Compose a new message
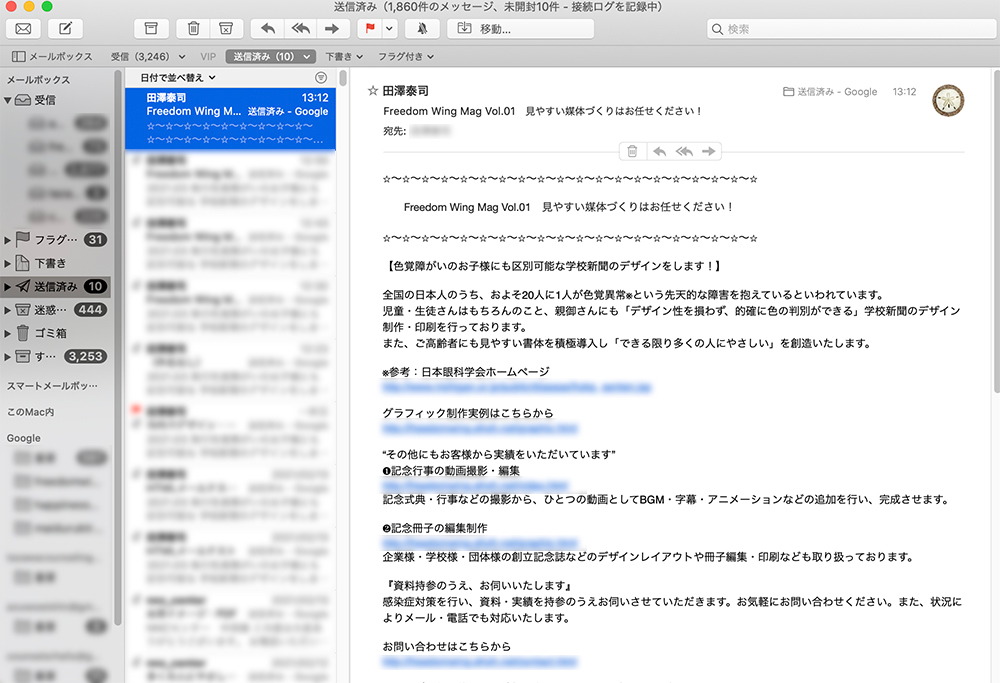Viewport: 1000px width, 683px height. pyautogui.click(x=65, y=29)
